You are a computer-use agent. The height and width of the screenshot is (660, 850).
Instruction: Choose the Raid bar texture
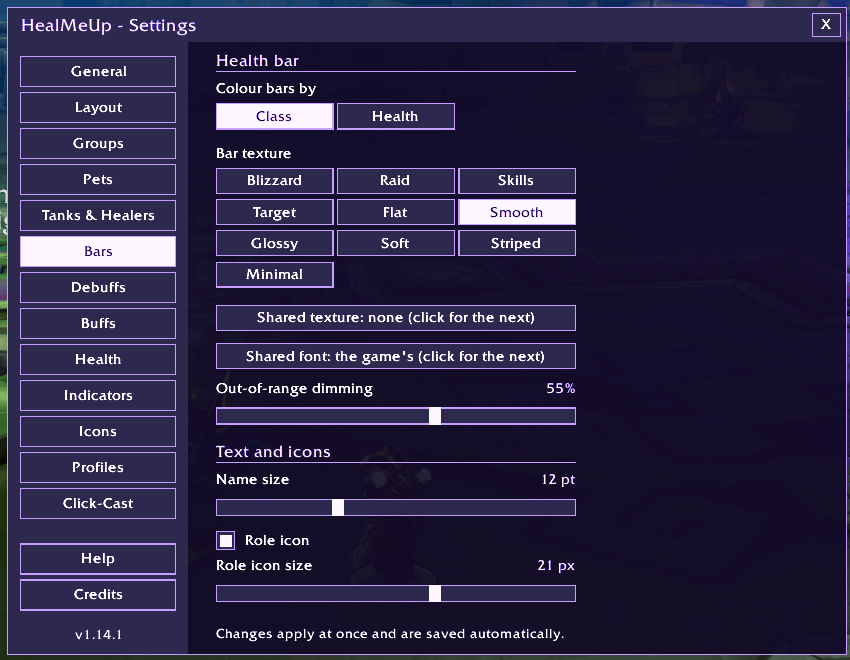pyautogui.click(x=396, y=180)
